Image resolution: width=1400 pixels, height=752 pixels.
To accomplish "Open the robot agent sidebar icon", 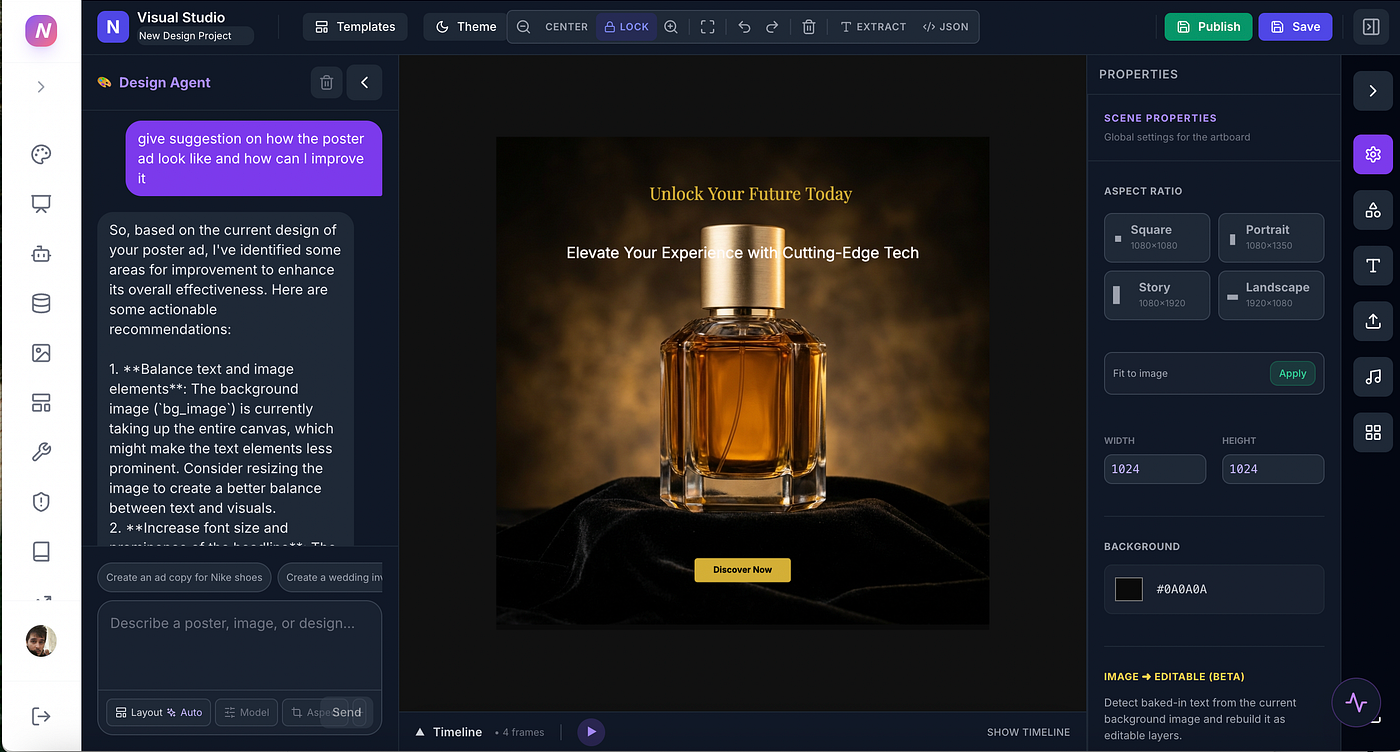I will [41, 254].
